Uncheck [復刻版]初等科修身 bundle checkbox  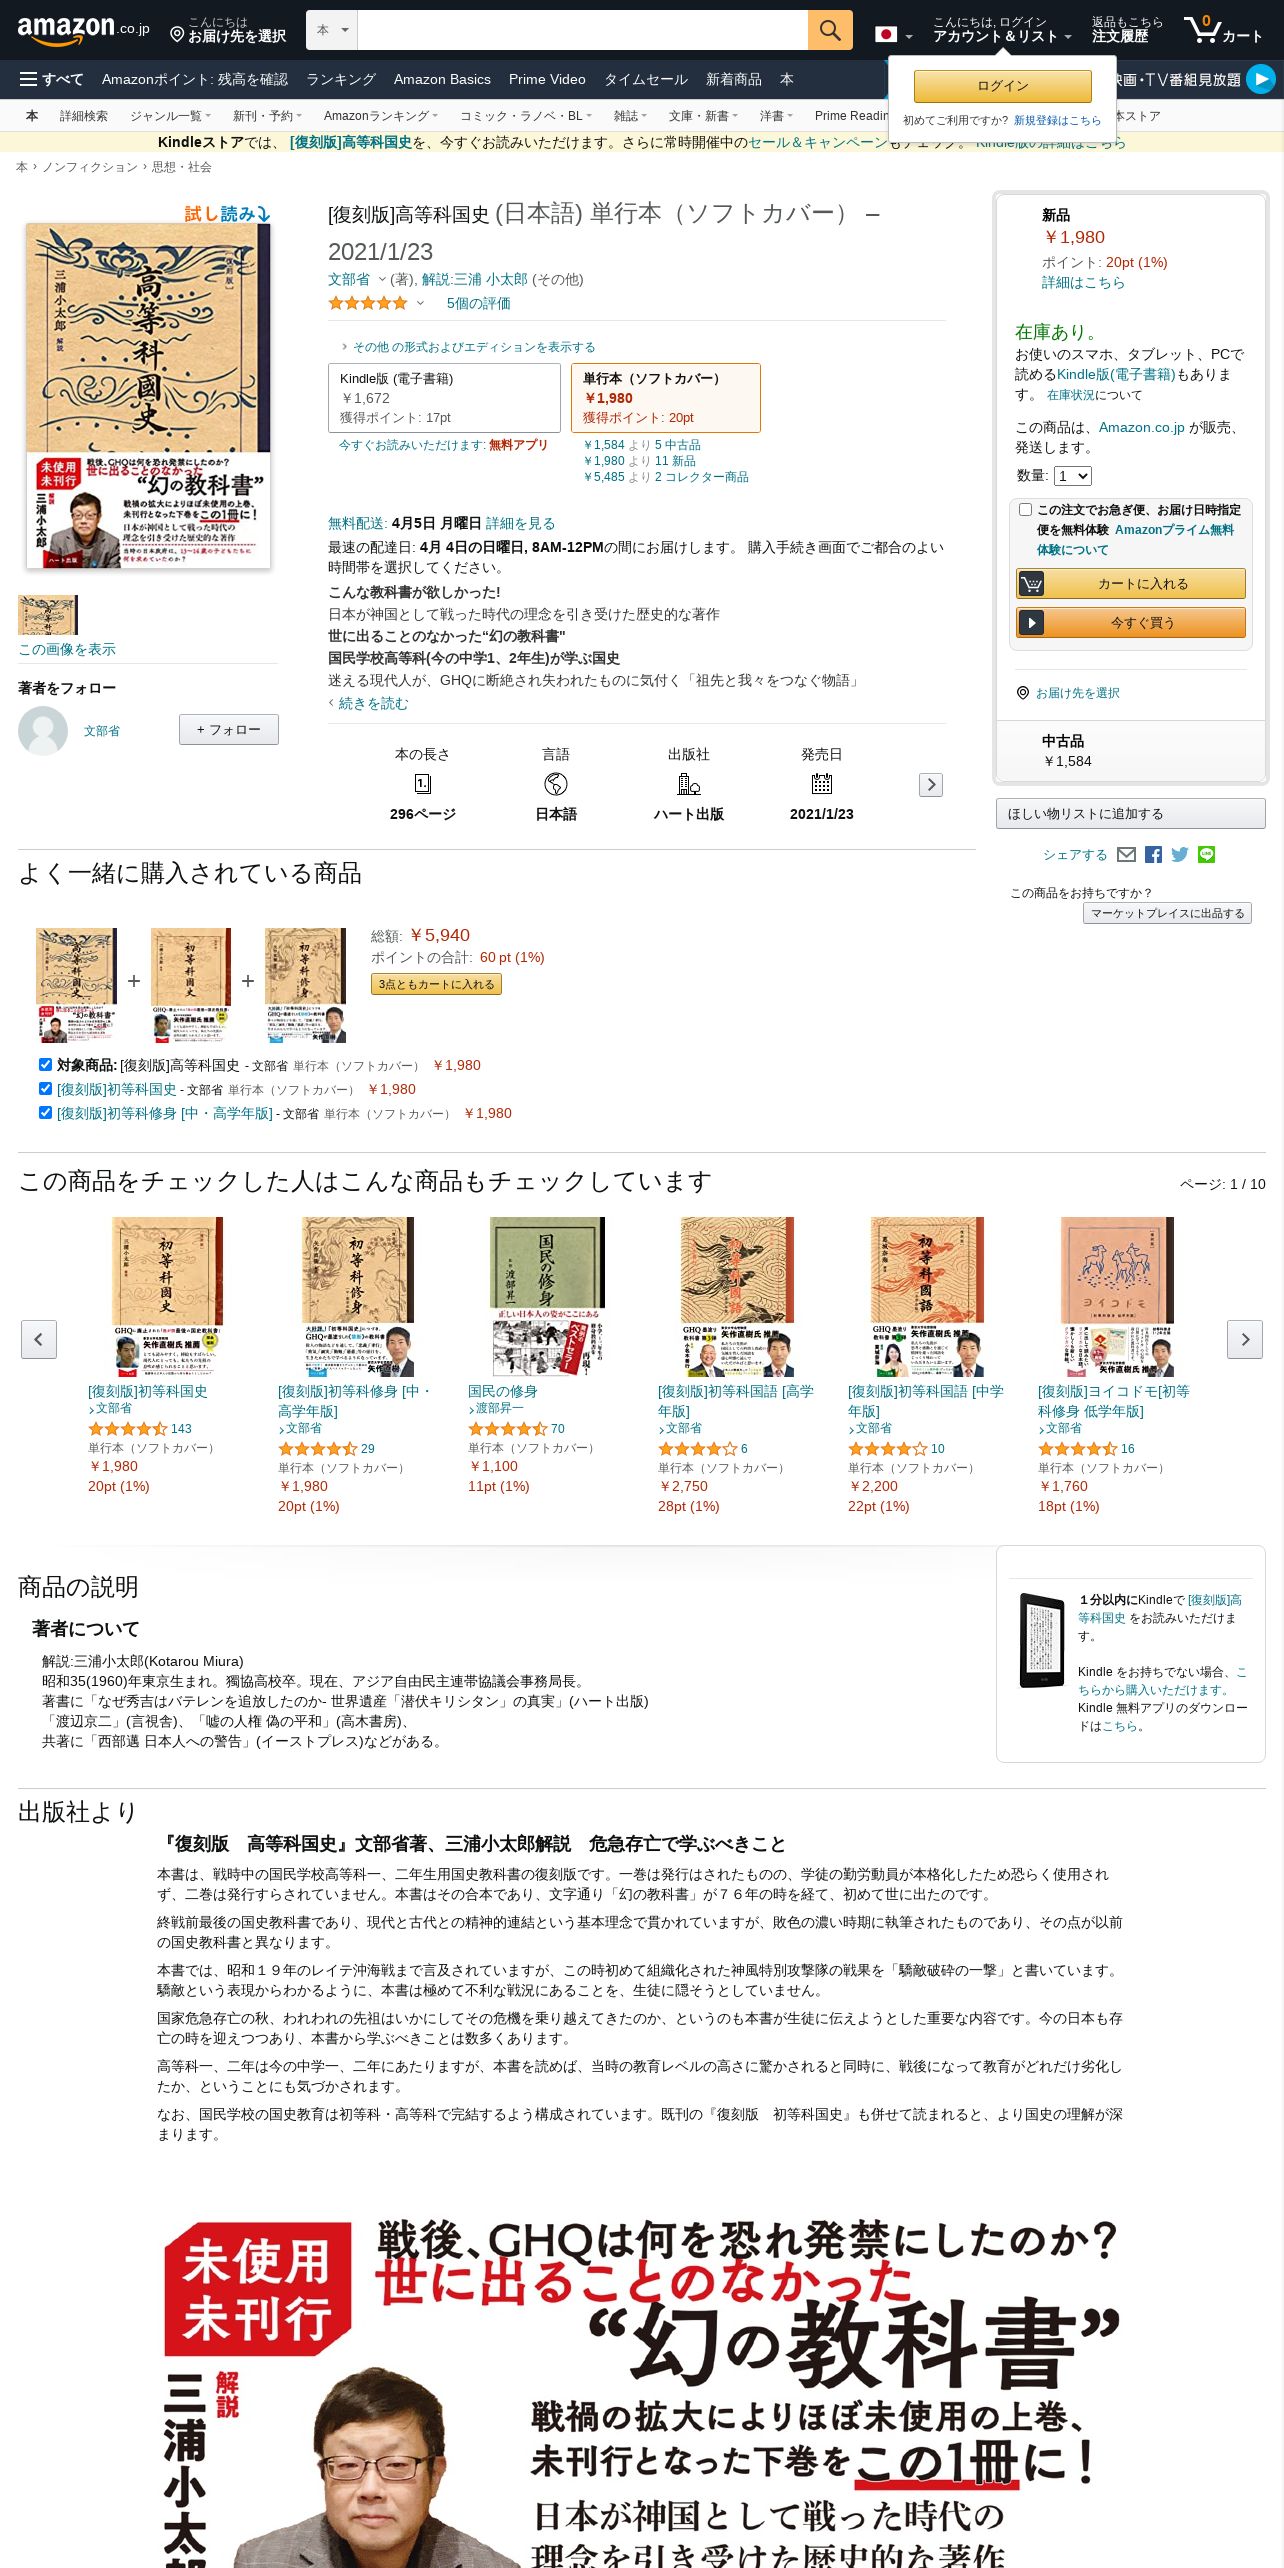45,1112
